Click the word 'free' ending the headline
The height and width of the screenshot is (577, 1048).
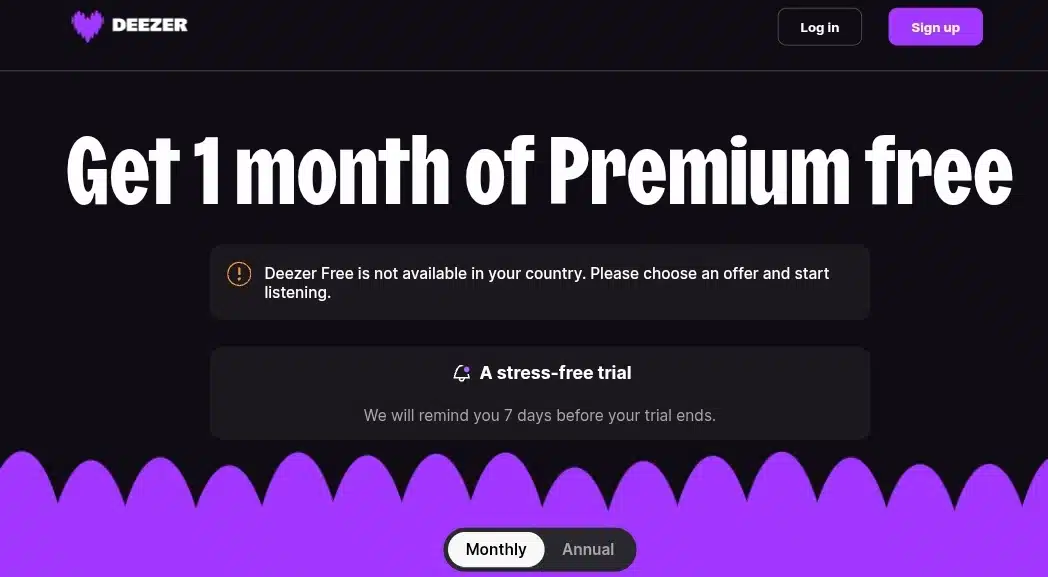938,170
